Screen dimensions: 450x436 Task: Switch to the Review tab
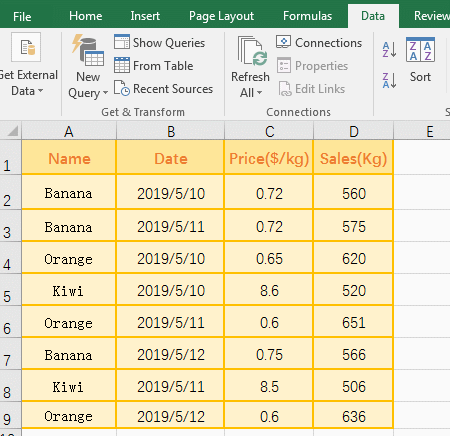(432, 16)
